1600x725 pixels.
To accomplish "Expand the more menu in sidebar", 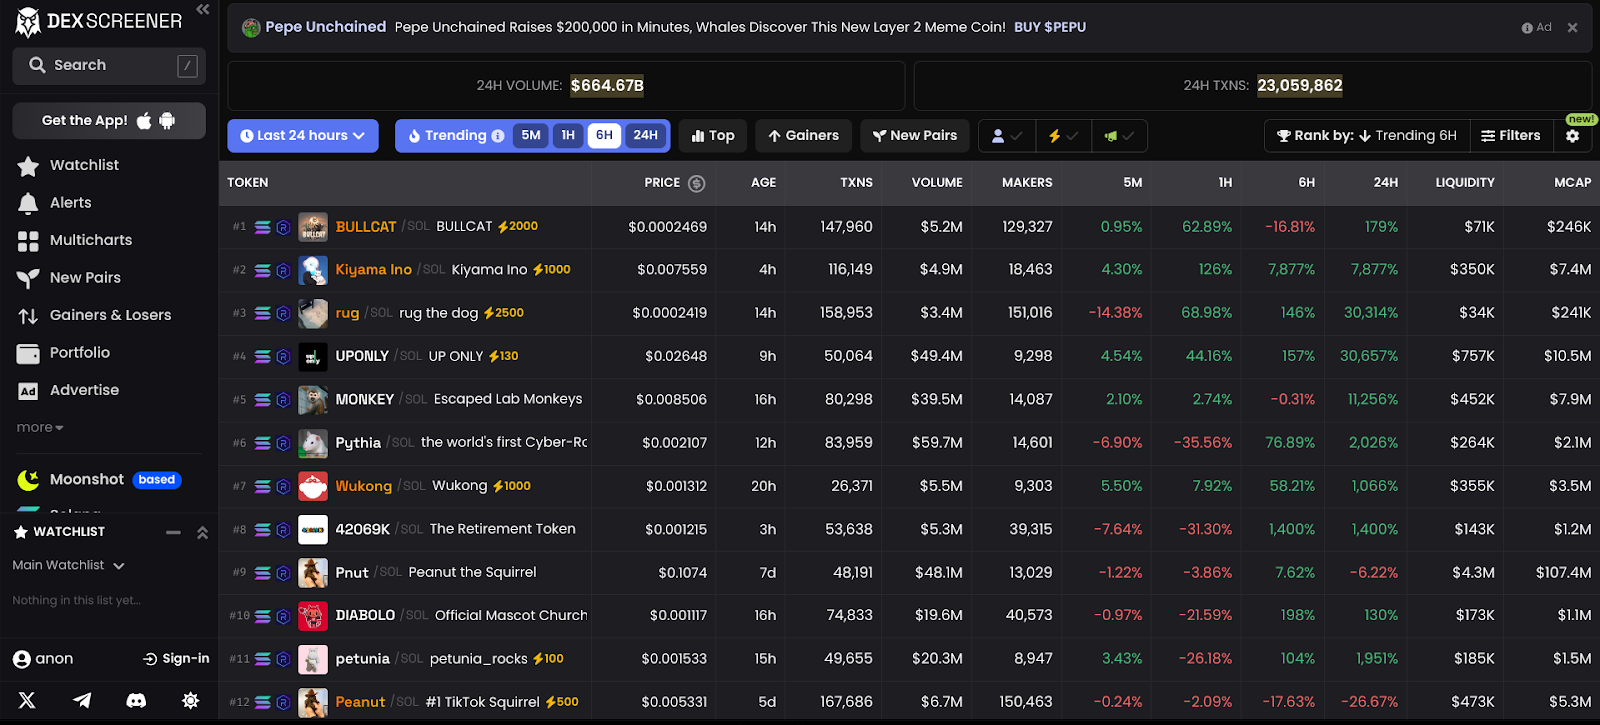I will pyautogui.click(x=40, y=427).
